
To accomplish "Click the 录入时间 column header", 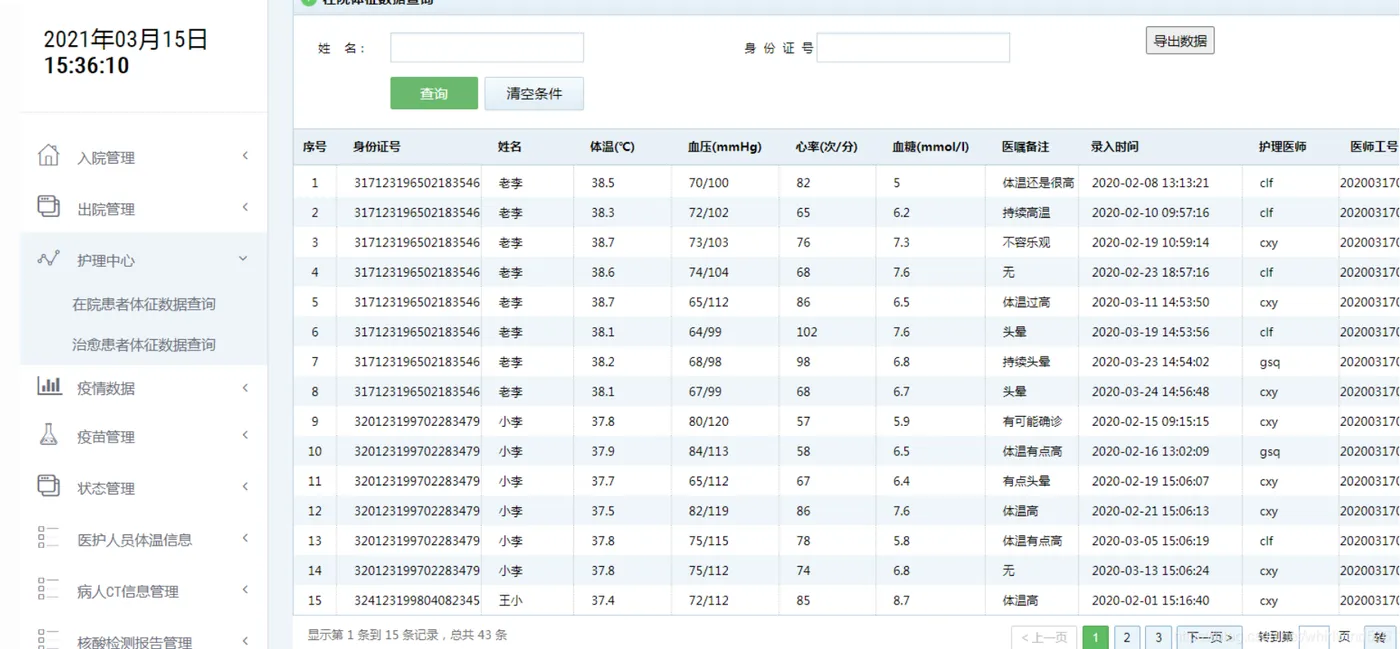I will [x=1114, y=147].
